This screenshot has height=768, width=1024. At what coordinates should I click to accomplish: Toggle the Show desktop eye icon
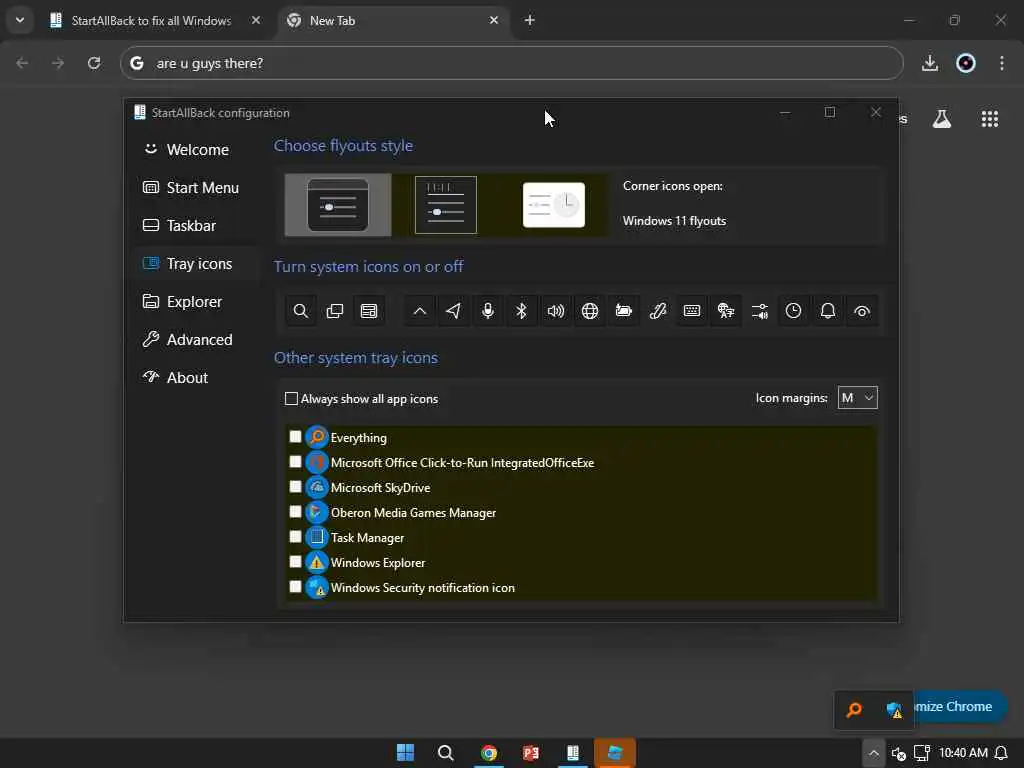862,311
